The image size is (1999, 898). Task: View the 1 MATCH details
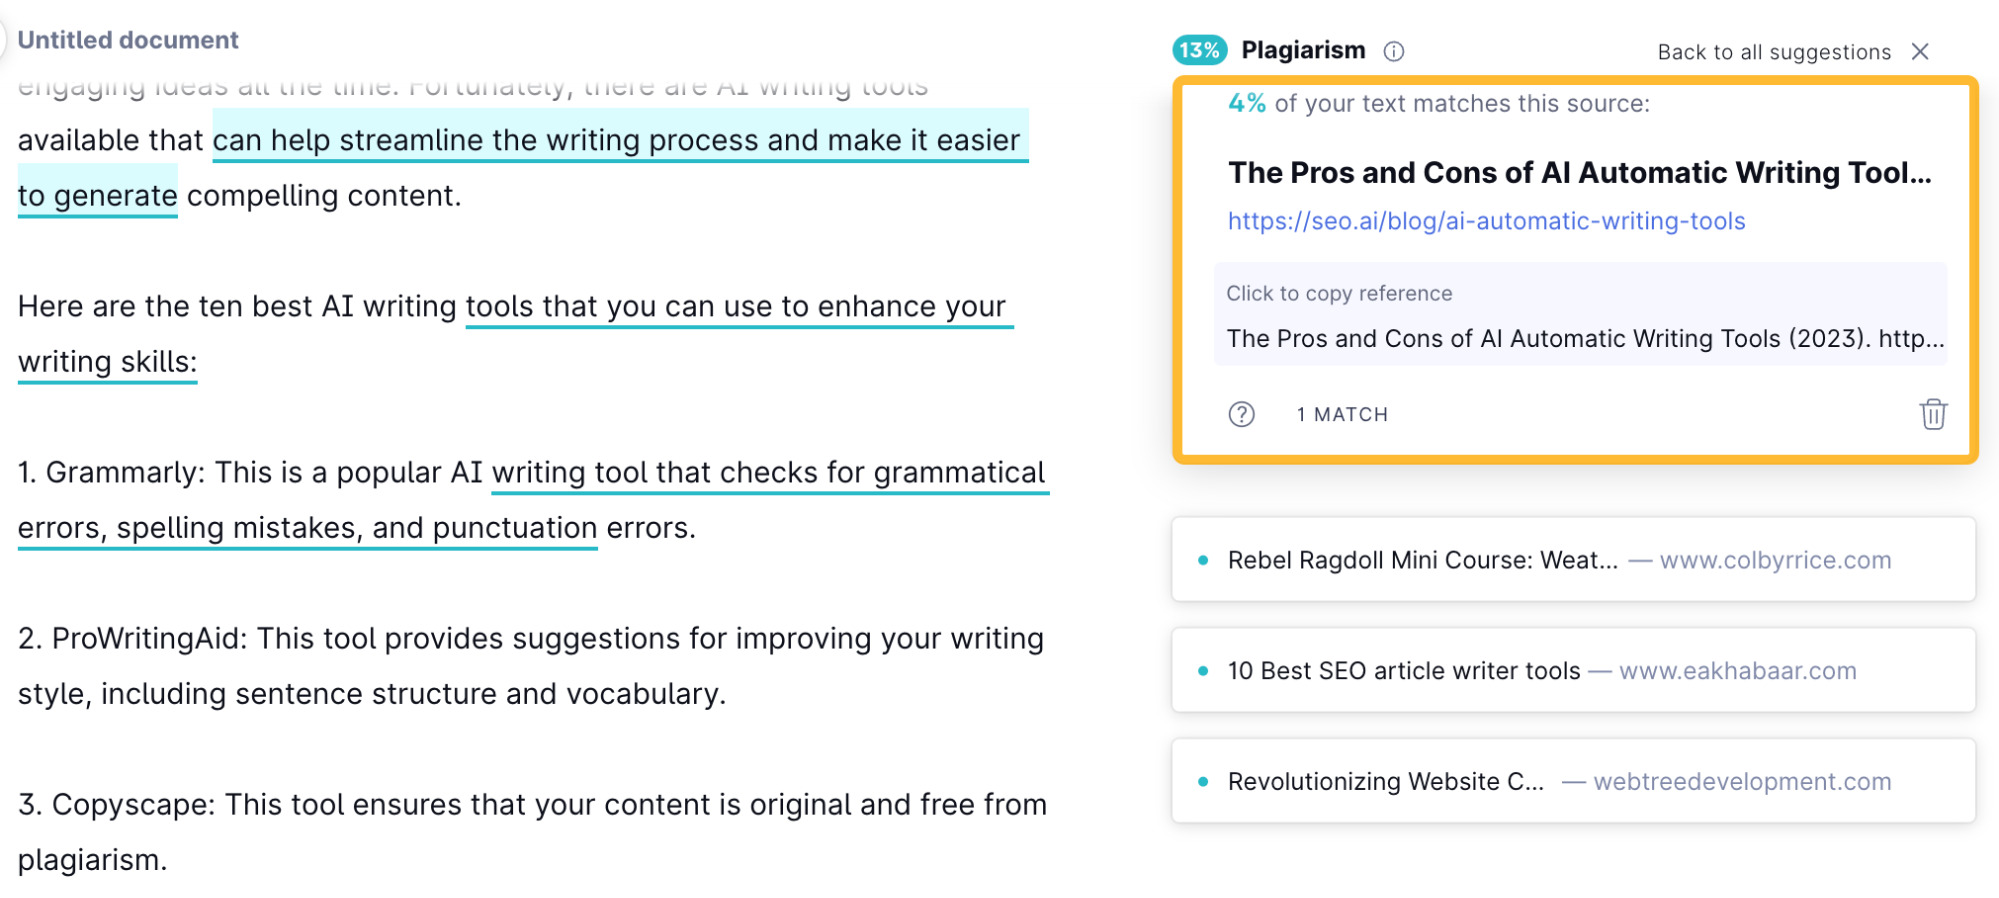click(x=1342, y=414)
